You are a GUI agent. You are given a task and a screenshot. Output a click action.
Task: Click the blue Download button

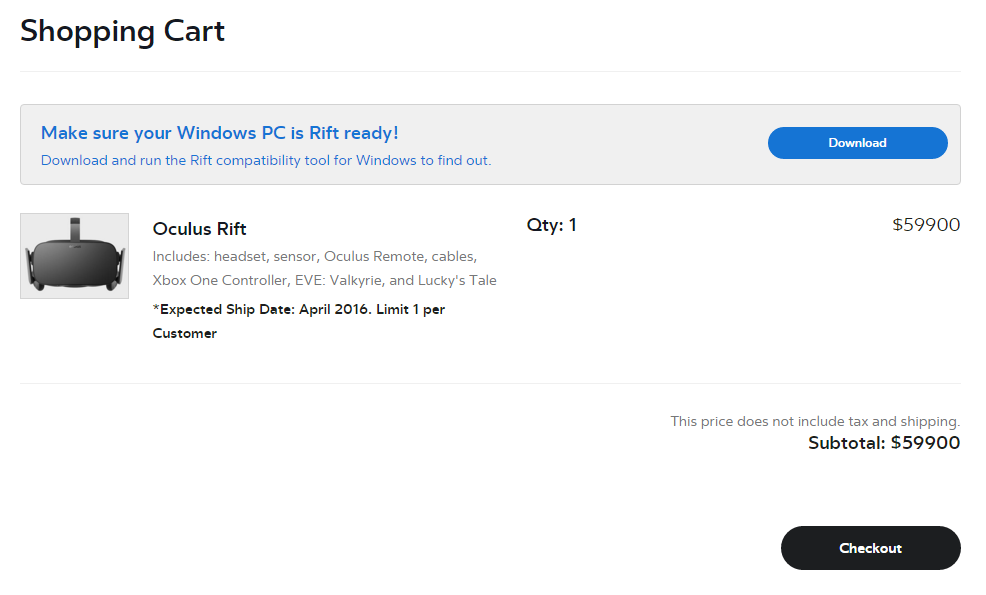click(x=857, y=143)
